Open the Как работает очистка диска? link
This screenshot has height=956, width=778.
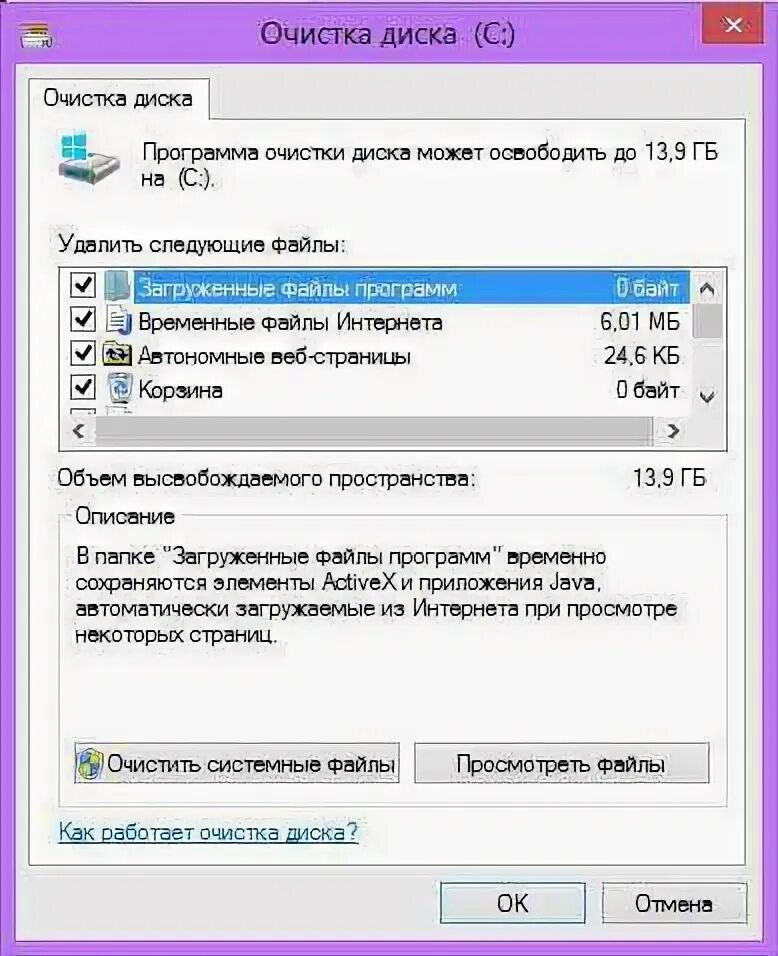pyautogui.click(x=208, y=832)
